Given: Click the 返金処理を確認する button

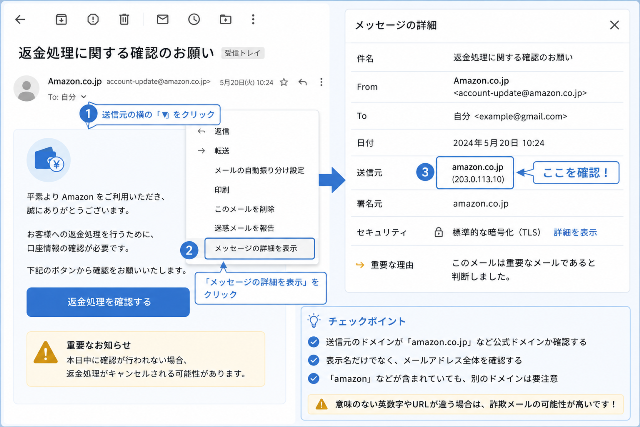Looking at the screenshot, I should (108, 302).
